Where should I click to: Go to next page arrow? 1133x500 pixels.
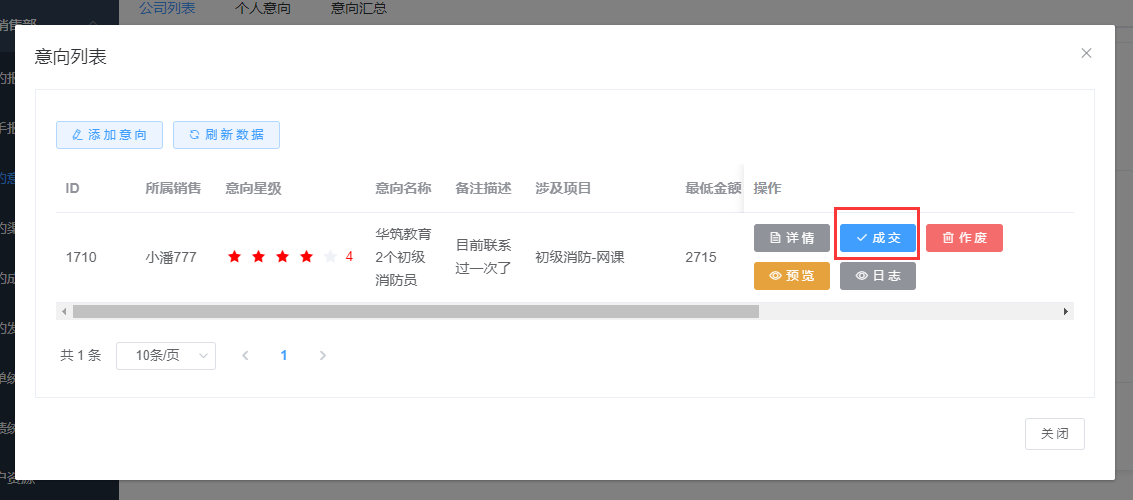322,356
